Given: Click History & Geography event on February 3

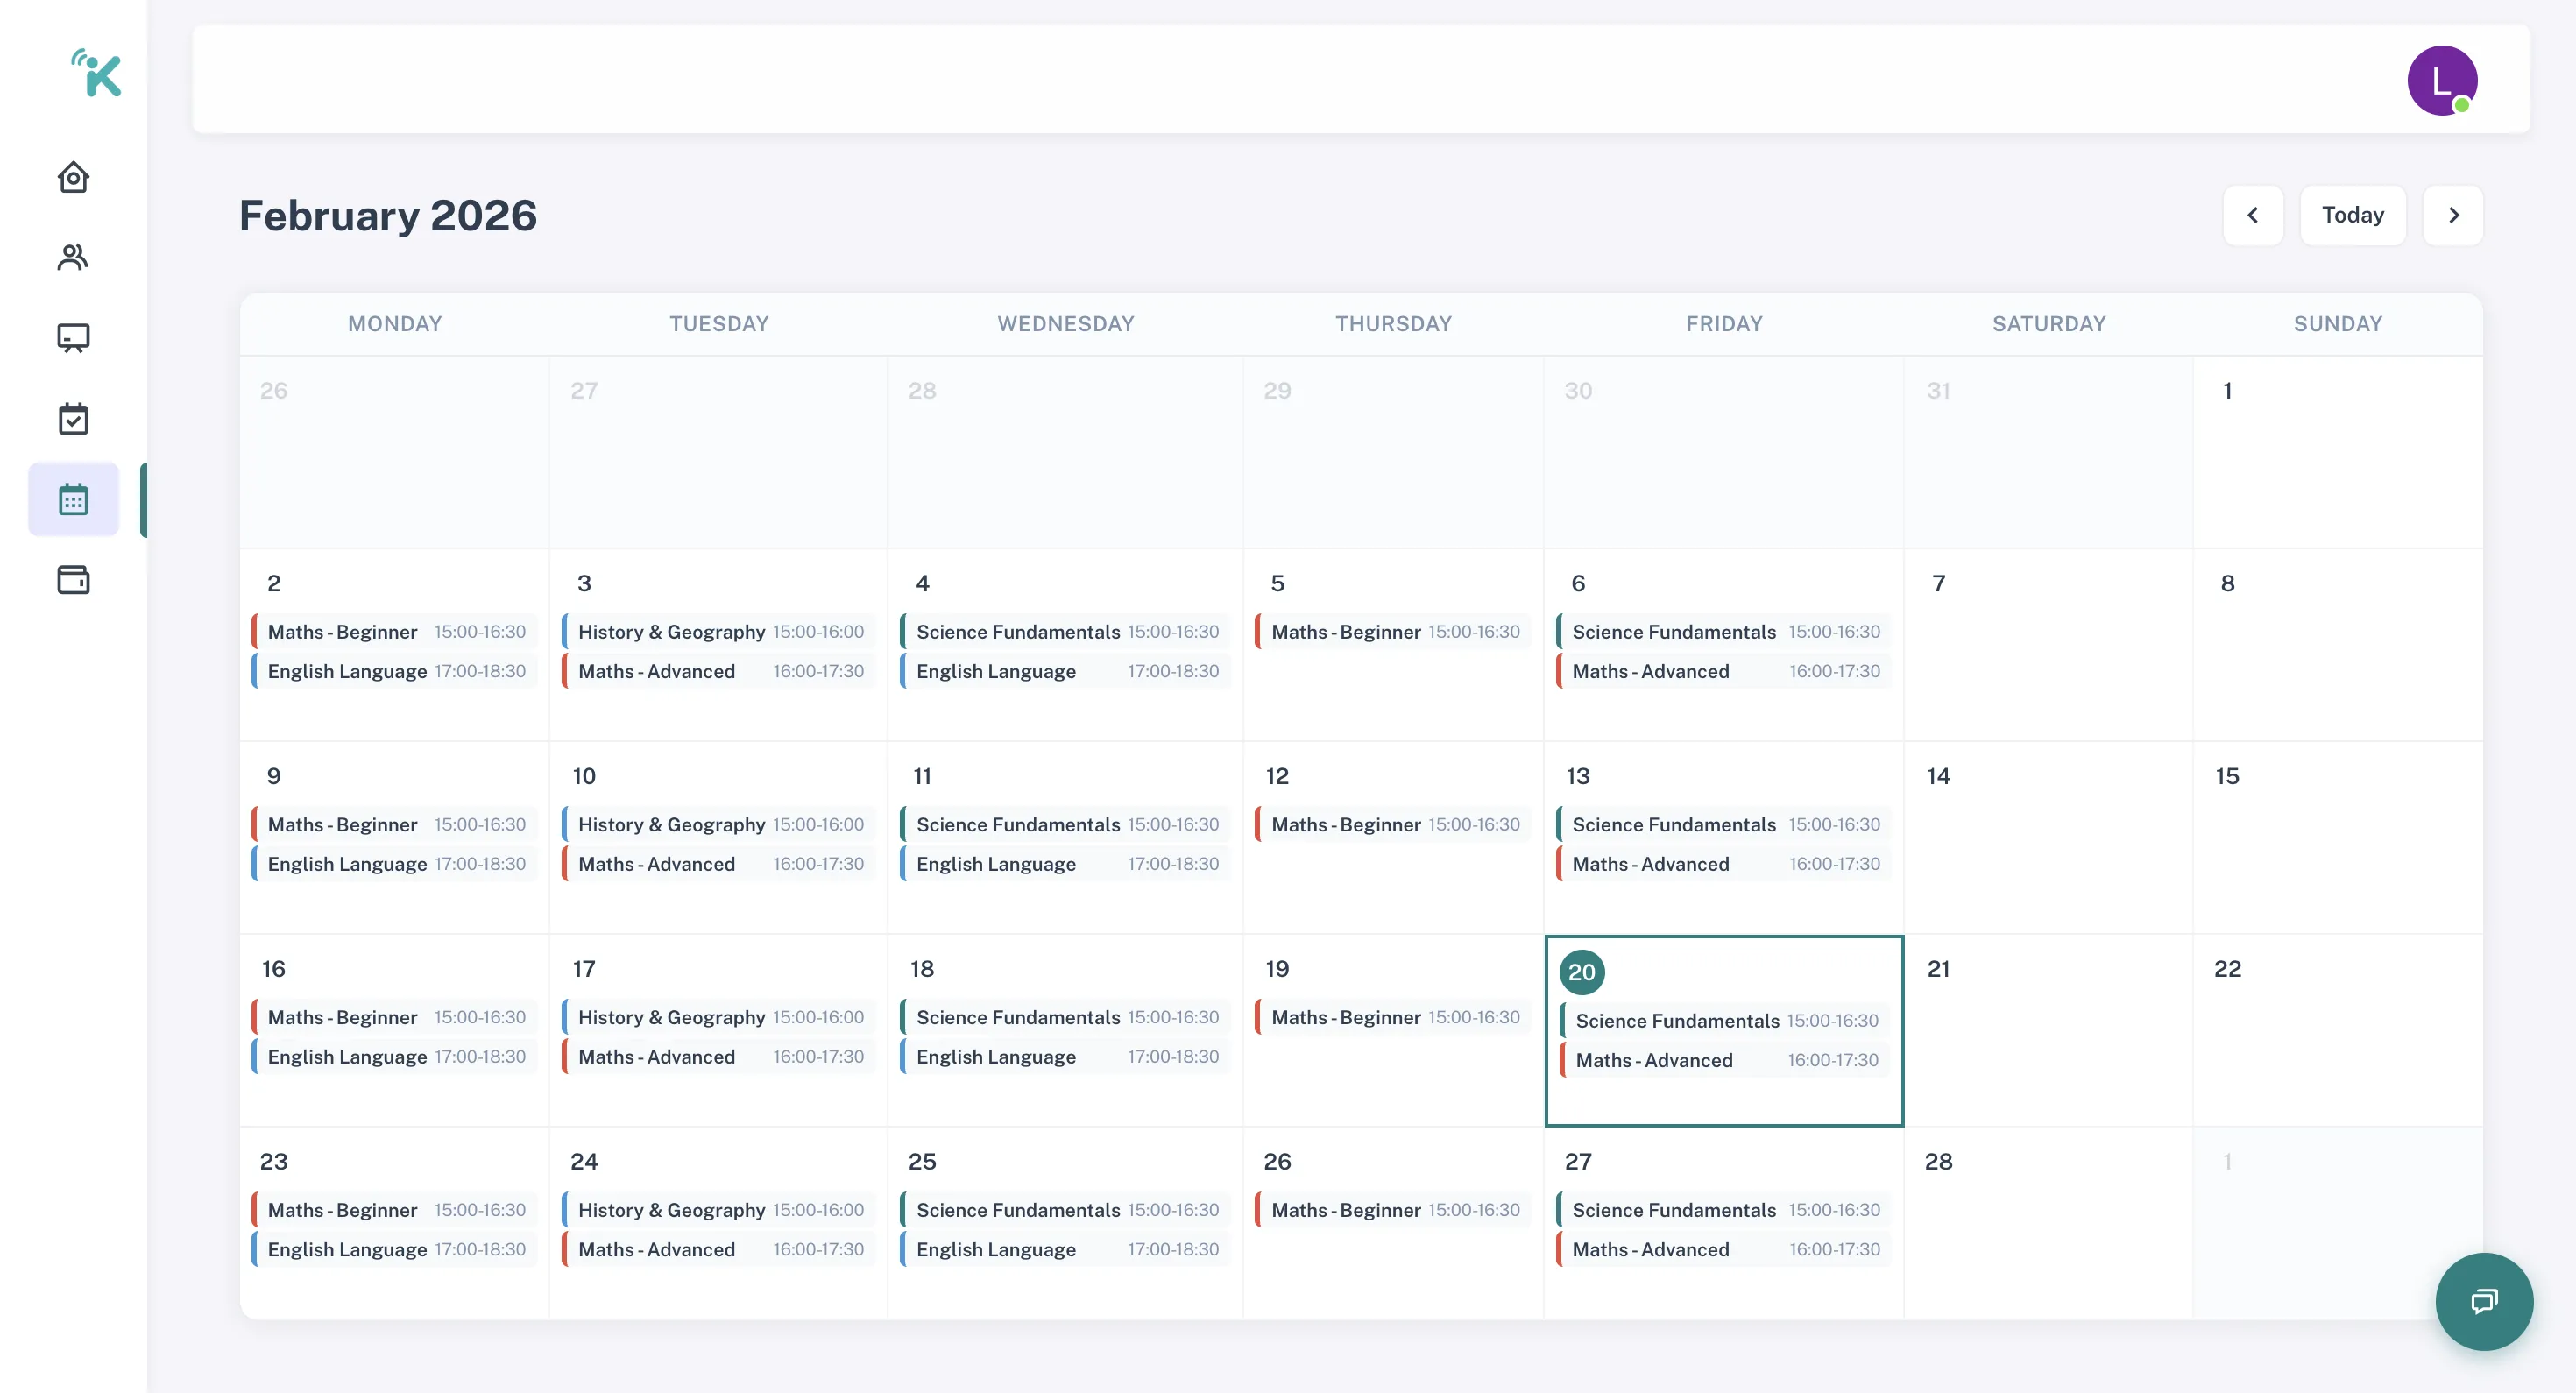Looking at the screenshot, I should pyautogui.click(x=718, y=631).
